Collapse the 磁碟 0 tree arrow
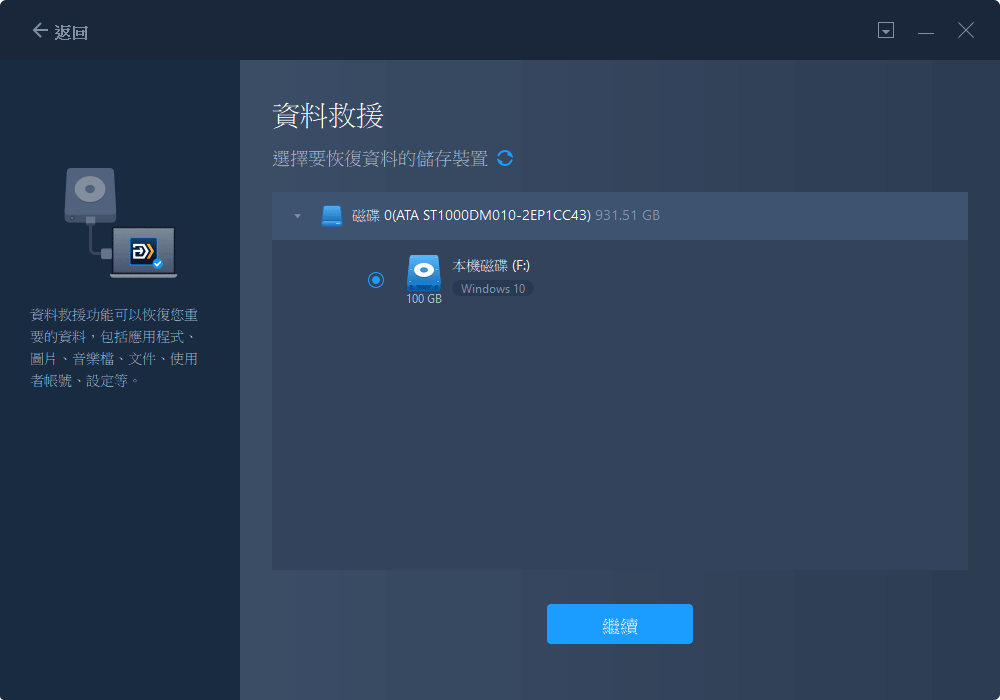The height and width of the screenshot is (700, 1000). [x=297, y=216]
